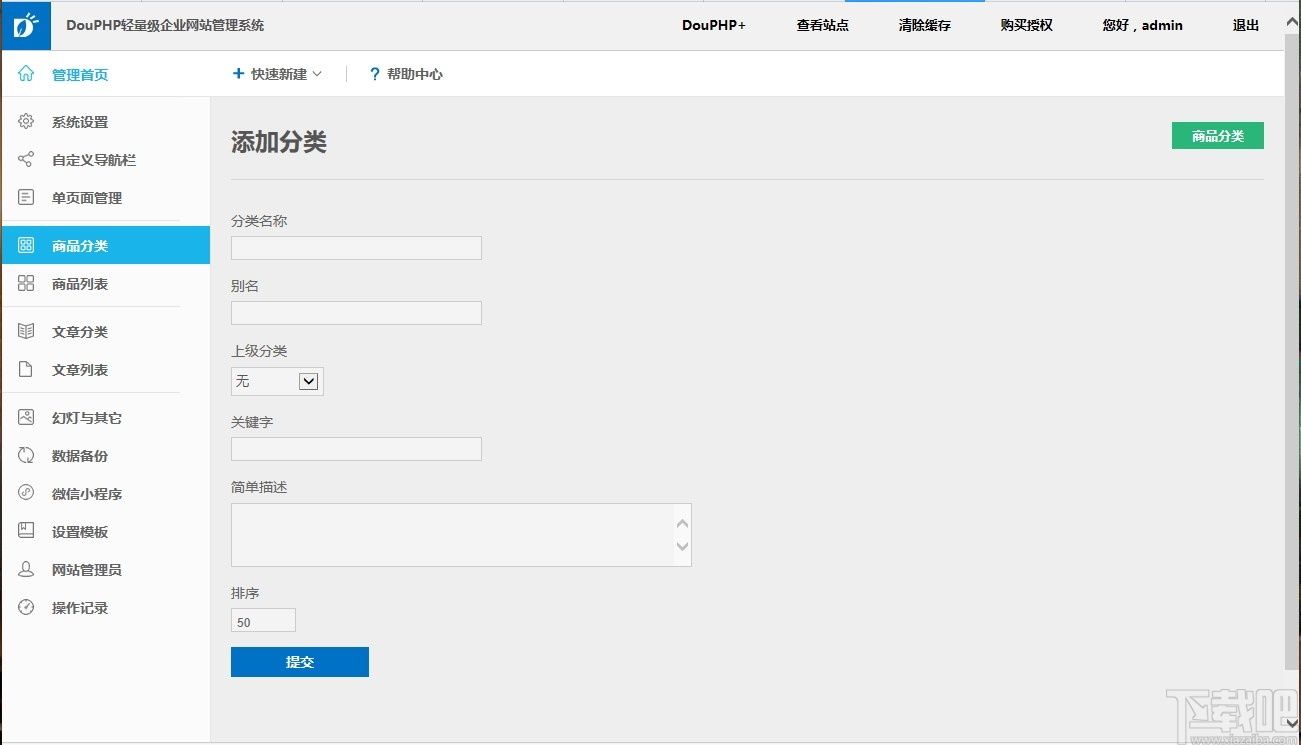Screen dimensions: 1301x745
Task: Open the 上级分类 select box
Action: pos(277,381)
